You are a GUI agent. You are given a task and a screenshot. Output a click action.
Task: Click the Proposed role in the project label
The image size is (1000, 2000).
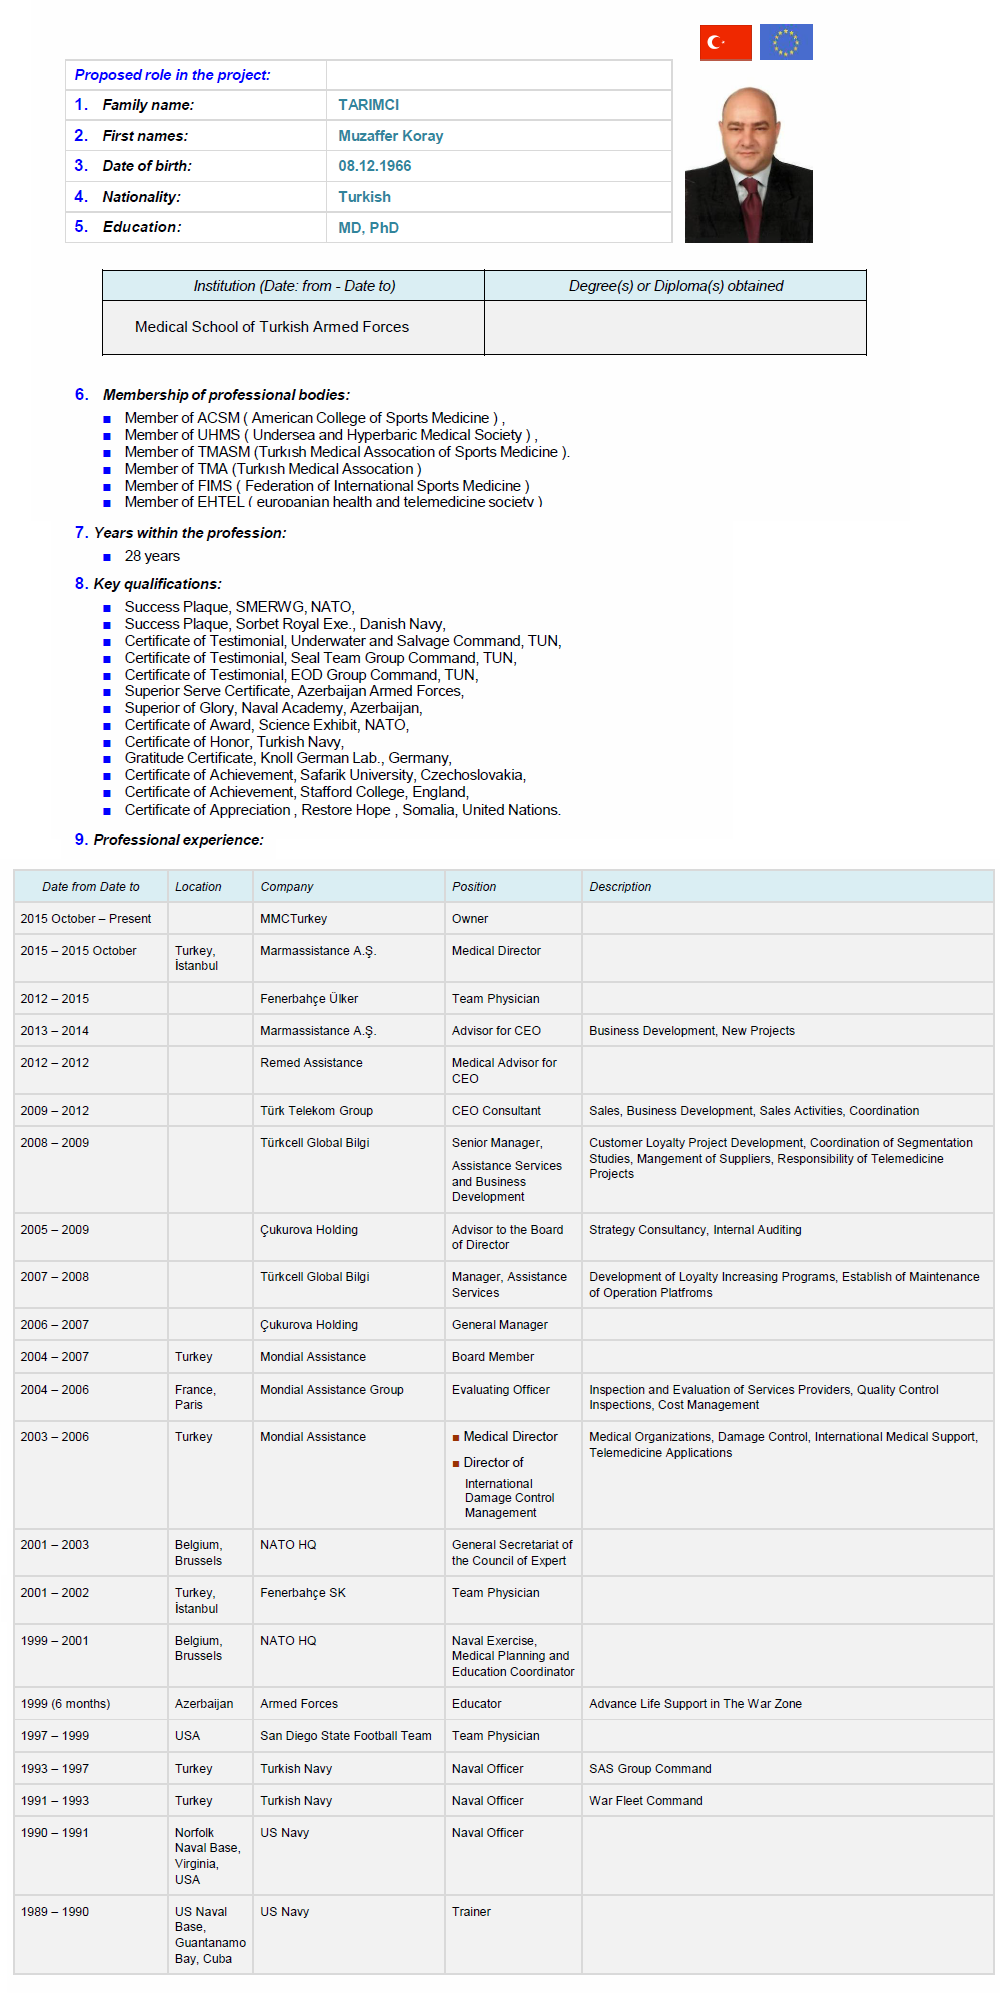[x=172, y=75]
